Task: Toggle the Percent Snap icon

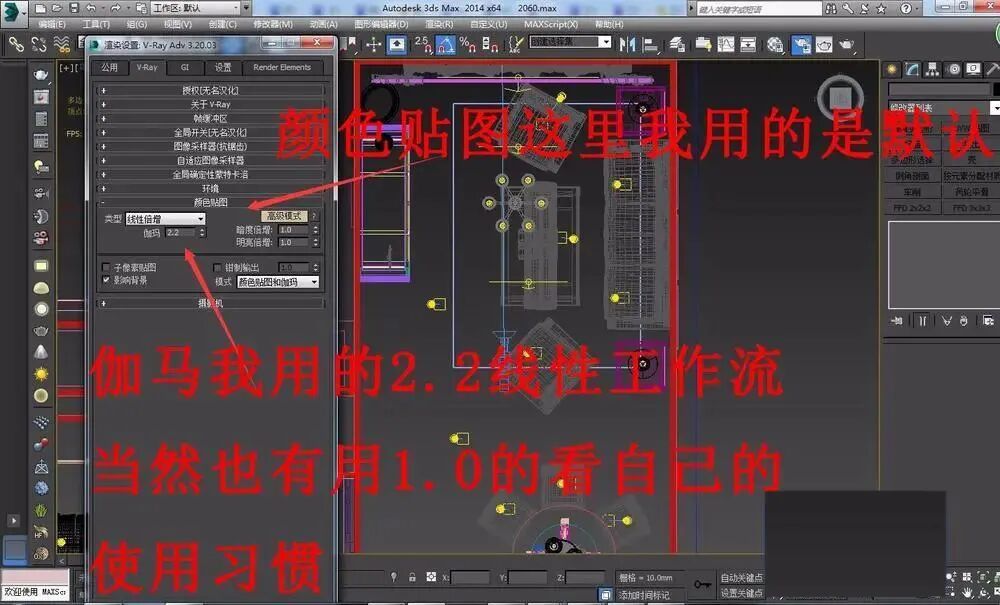Action: point(467,44)
